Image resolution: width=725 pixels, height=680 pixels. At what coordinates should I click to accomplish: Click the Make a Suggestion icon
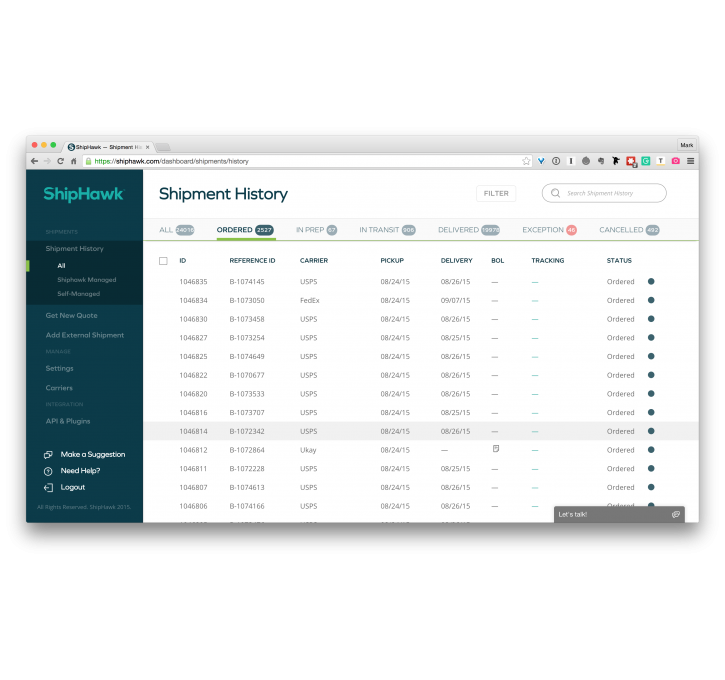[48, 454]
